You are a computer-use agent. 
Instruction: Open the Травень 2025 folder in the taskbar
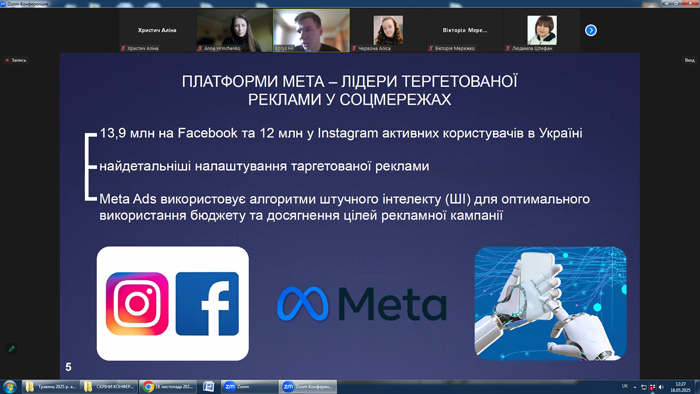[50, 386]
